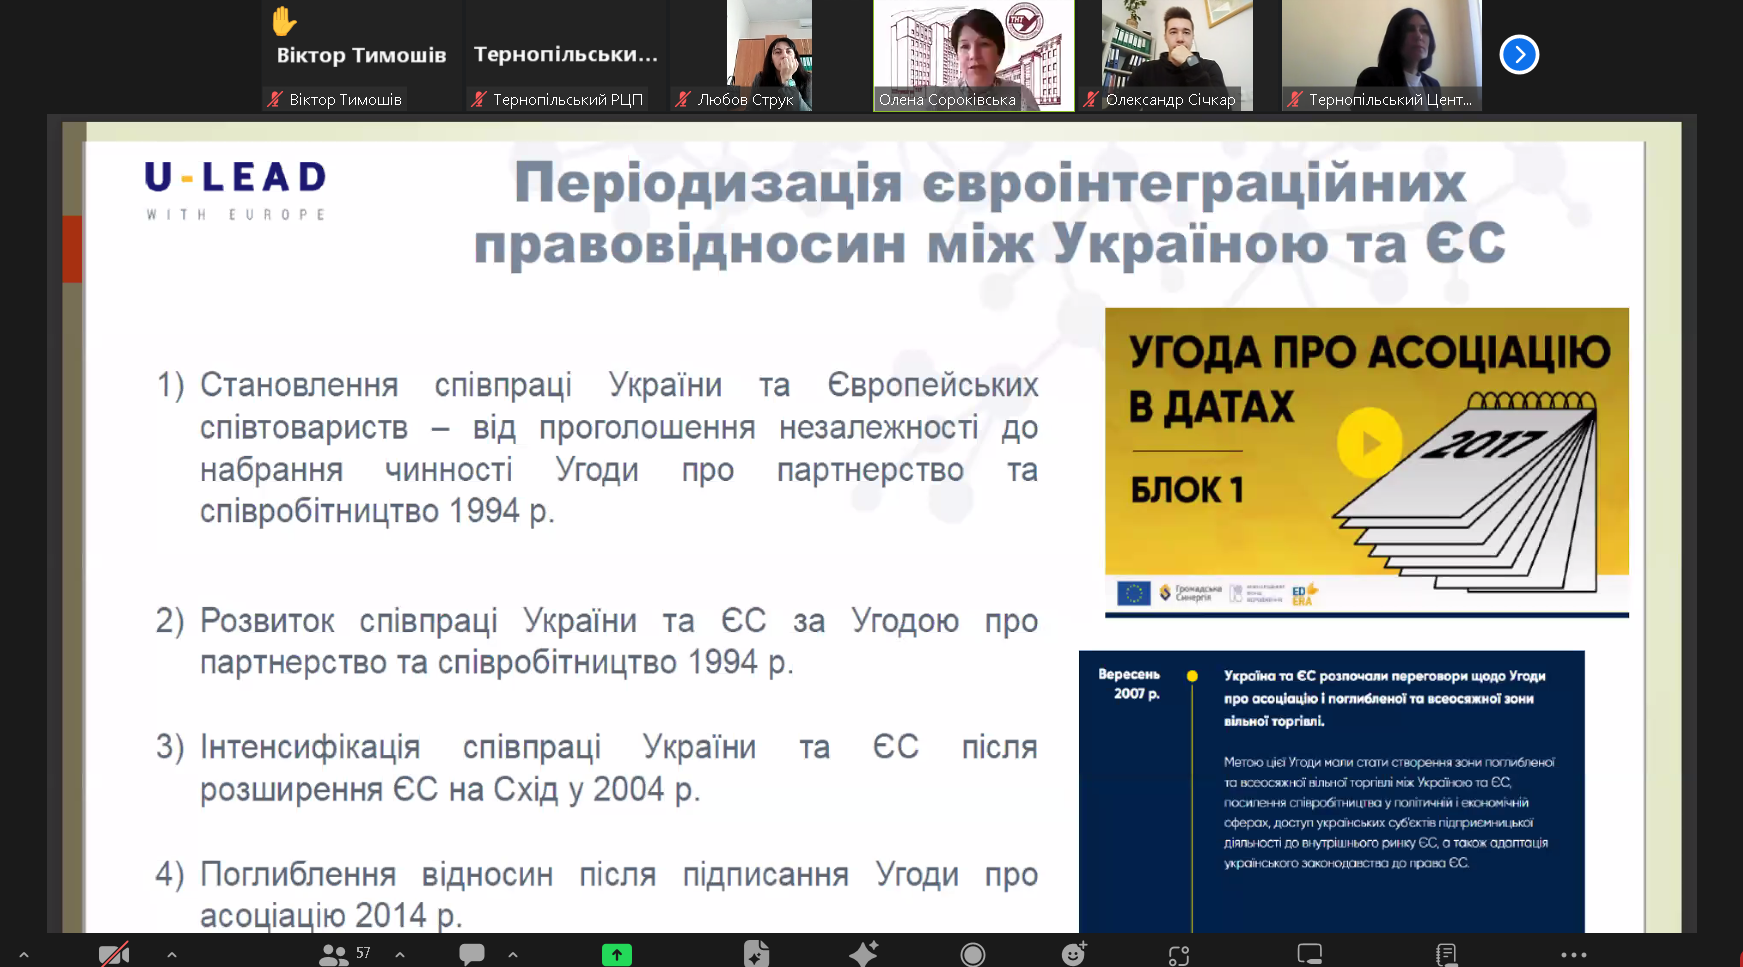Click Віктор Тимошів's raised hand icon

285,21
